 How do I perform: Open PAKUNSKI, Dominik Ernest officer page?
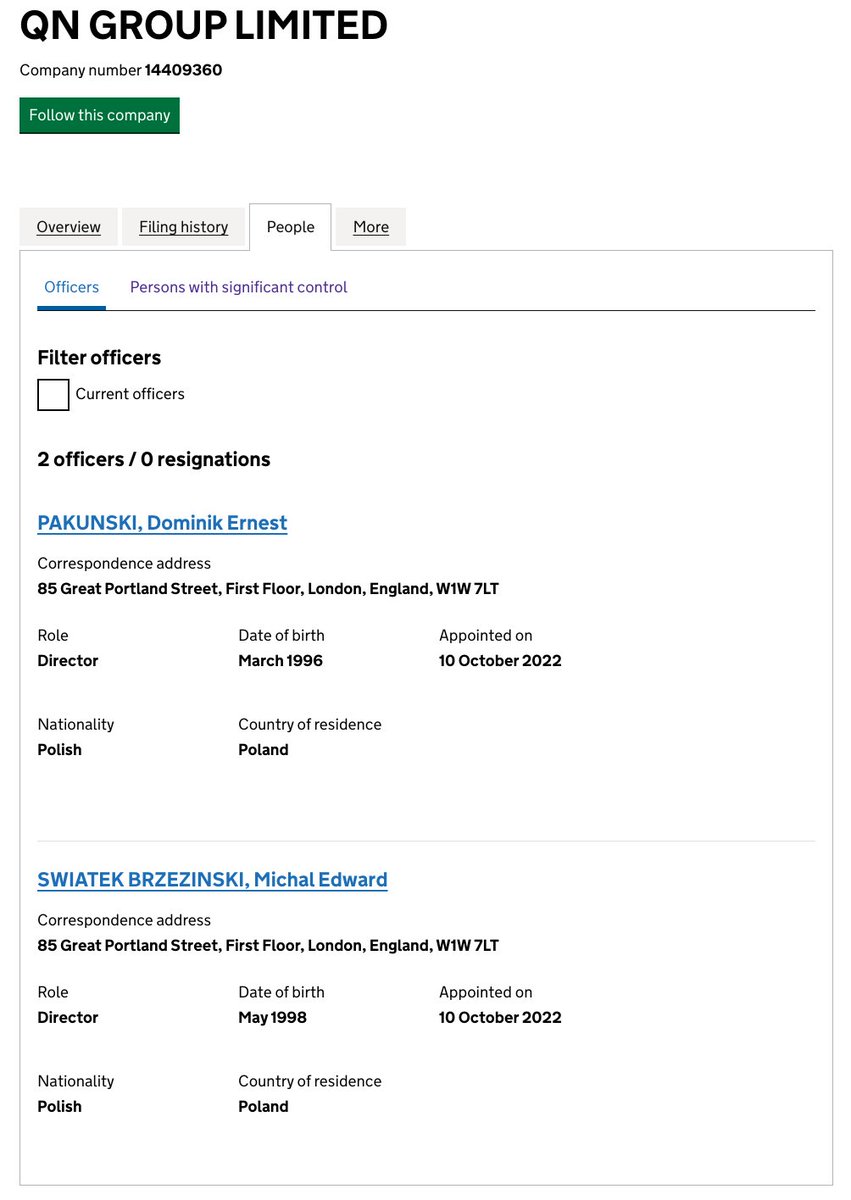(x=162, y=523)
